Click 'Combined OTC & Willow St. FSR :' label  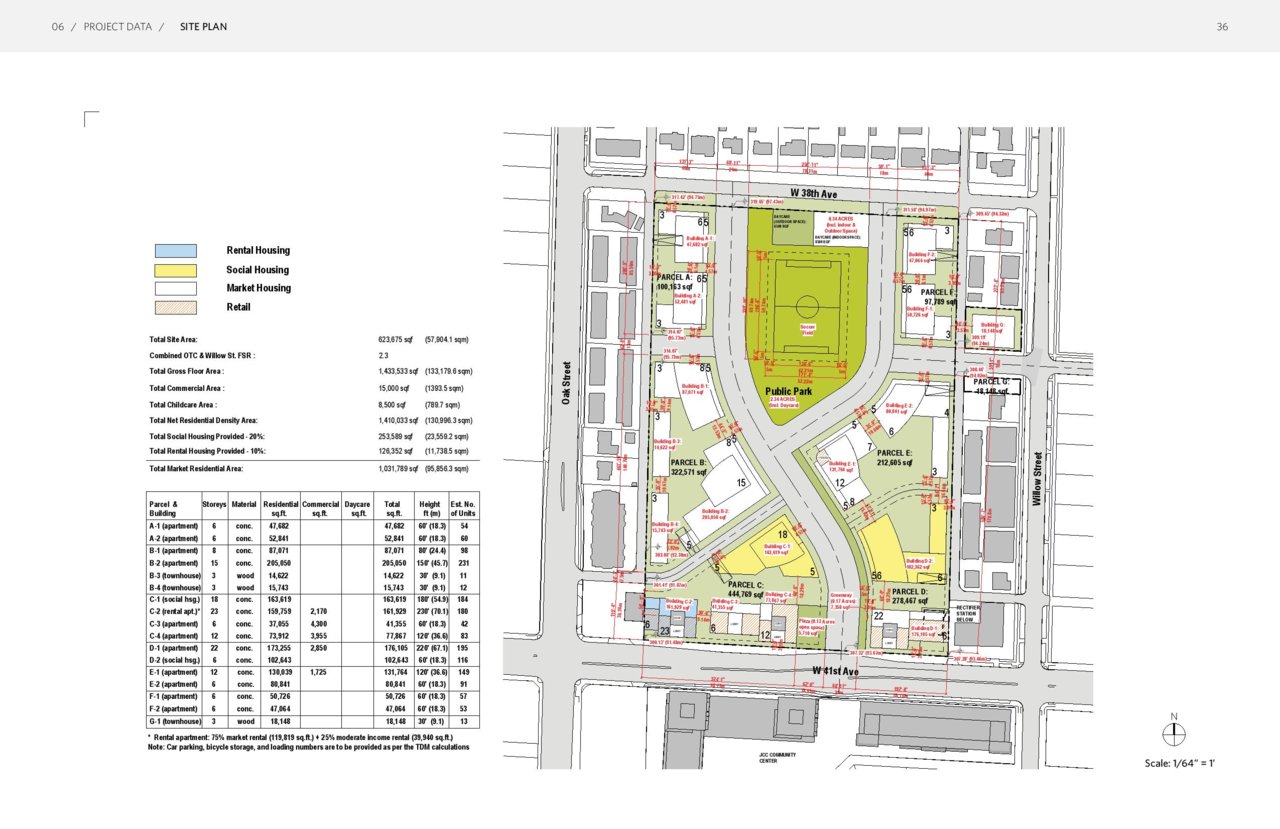tap(202, 355)
